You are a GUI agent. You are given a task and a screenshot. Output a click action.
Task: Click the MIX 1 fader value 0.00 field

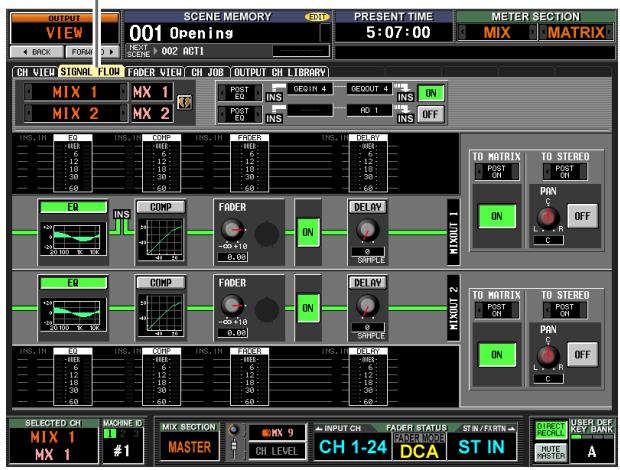(232, 257)
